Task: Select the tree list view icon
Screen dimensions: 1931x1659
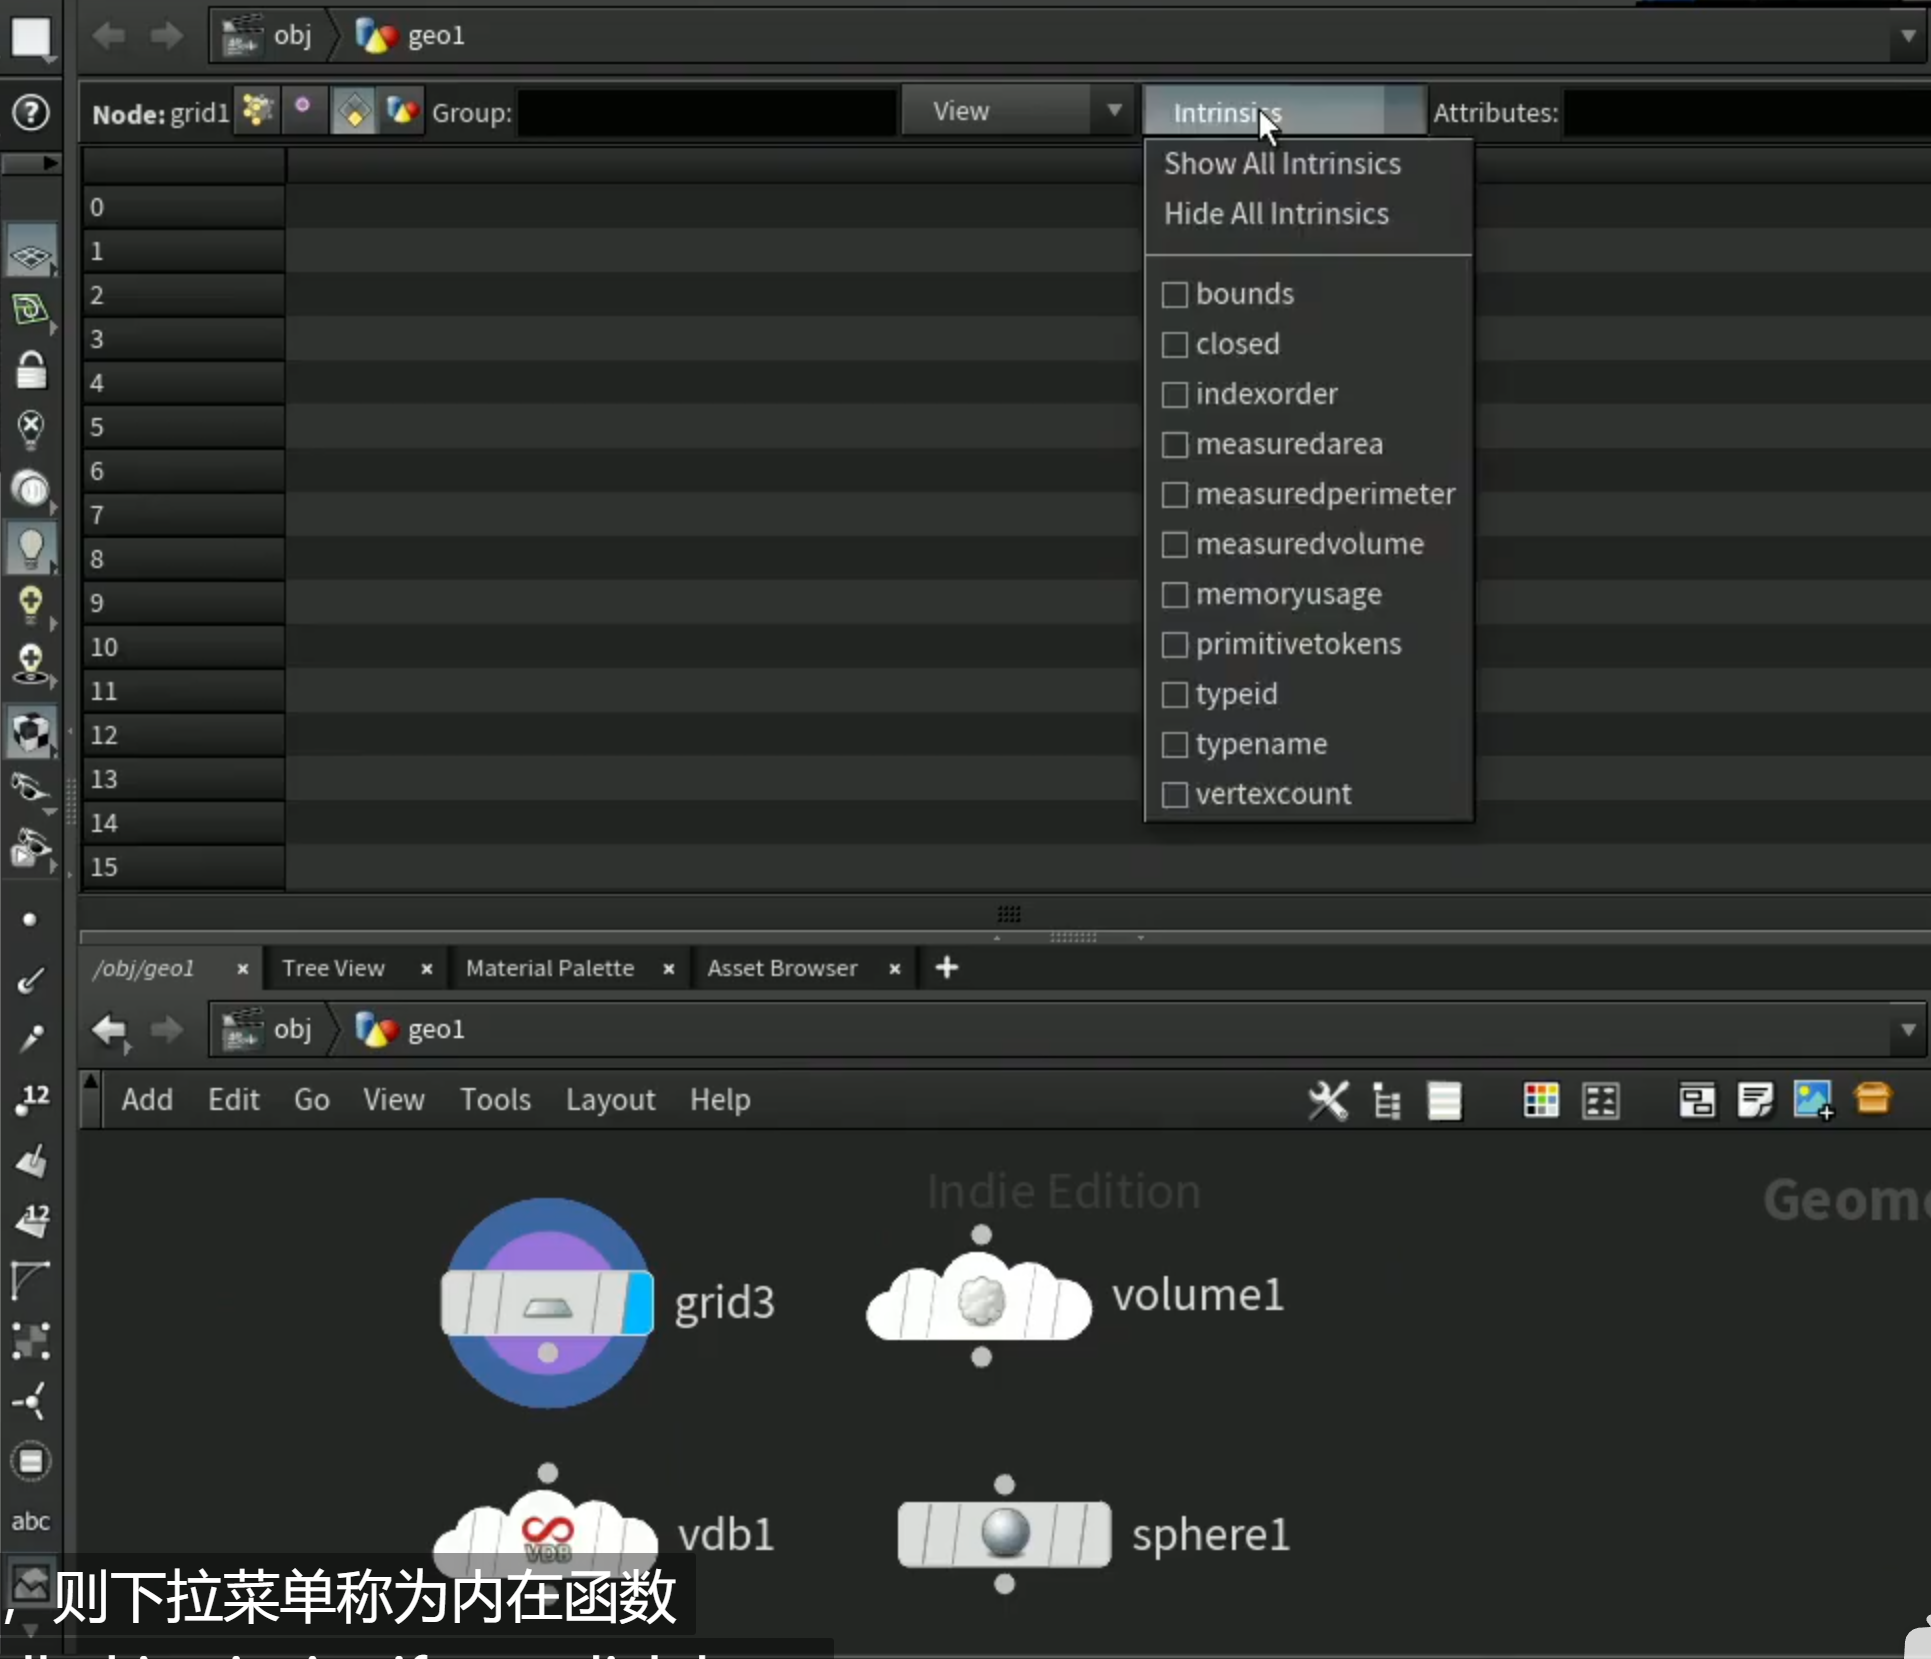Action: point(1386,1101)
